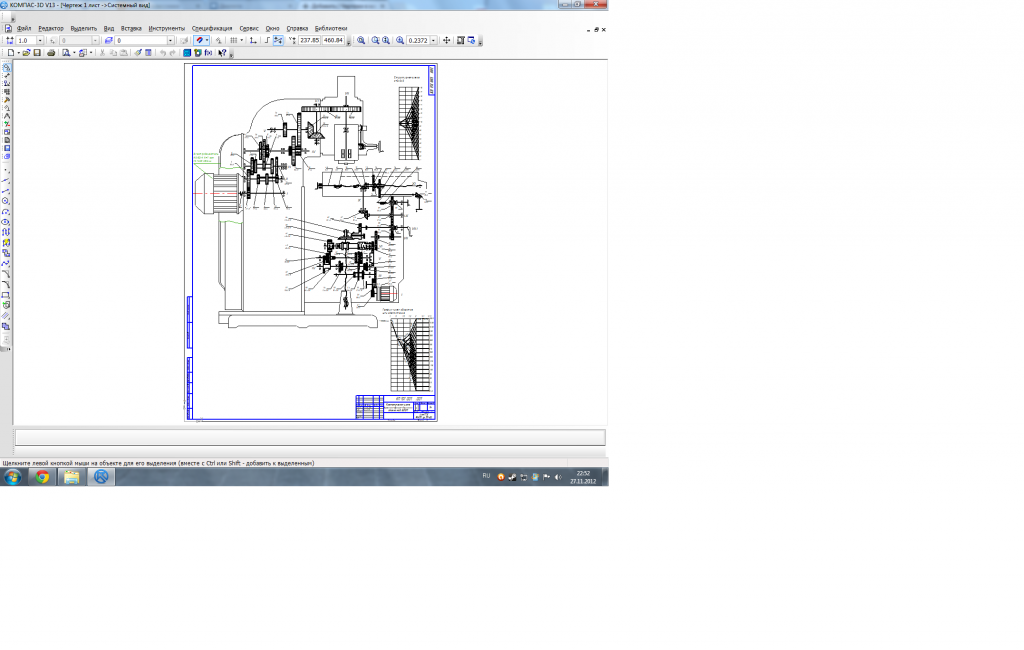The image size is (1024, 650).
Task: Open the current scale 1.0 dropdown
Action: [40, 41]
